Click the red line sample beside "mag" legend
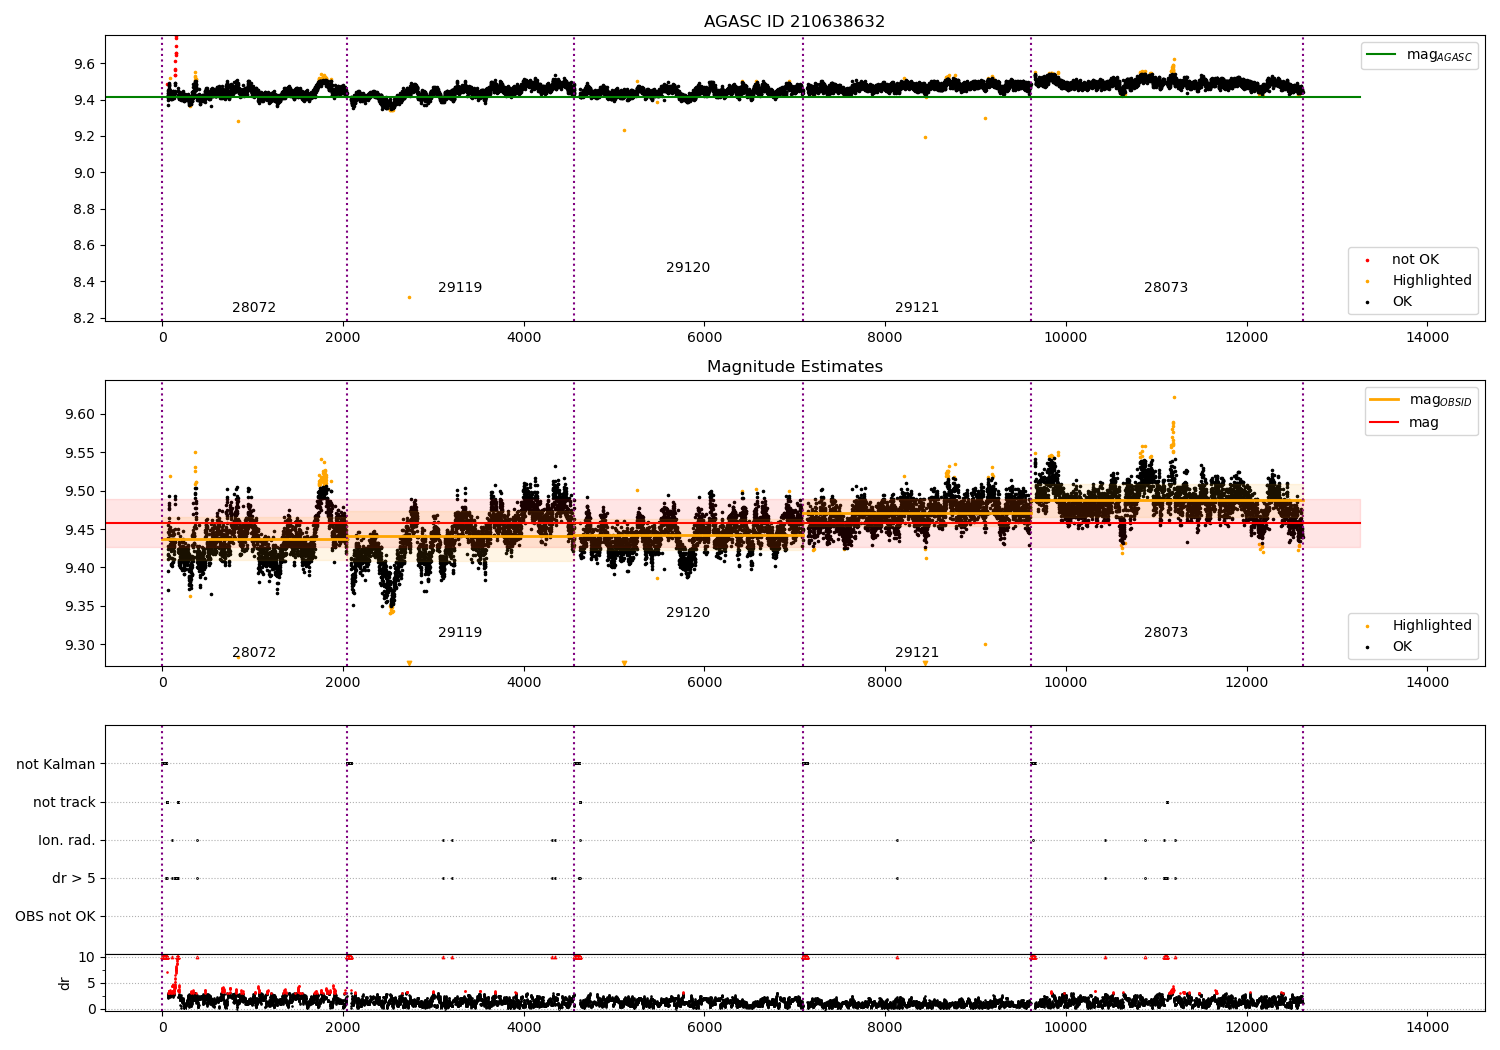 (x=1385, y=422)
